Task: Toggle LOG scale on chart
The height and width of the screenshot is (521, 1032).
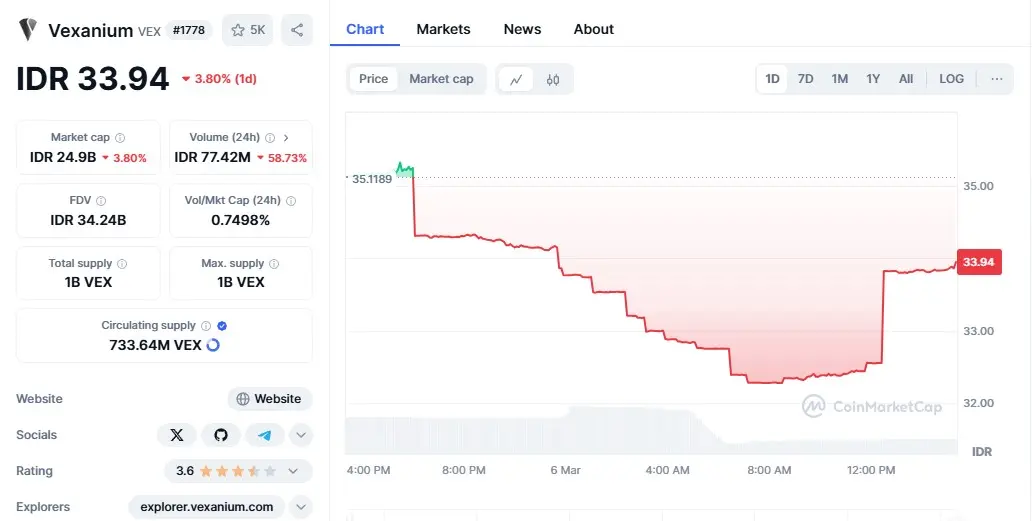Action: (951, 79)
